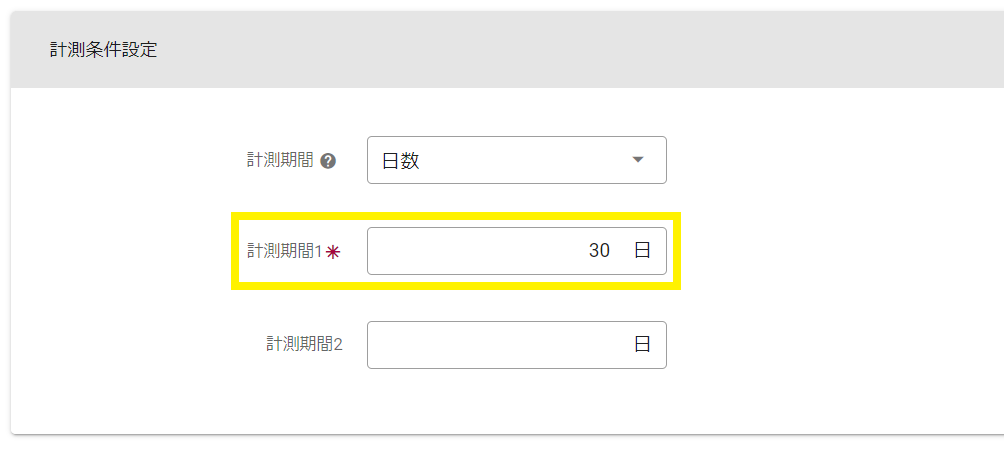Click the 日 unit in 計測期間2 field
This screenshot has height=454, width=1004.
pos(642,345)
